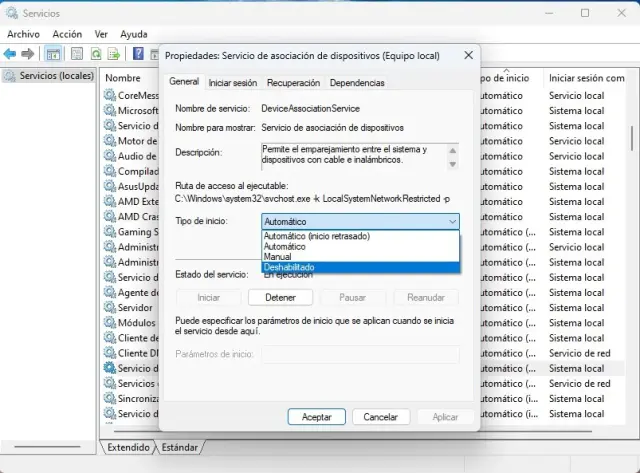Click the forward arrow toolbar icon
640x473 pixels.
click(x=29, y=53)
